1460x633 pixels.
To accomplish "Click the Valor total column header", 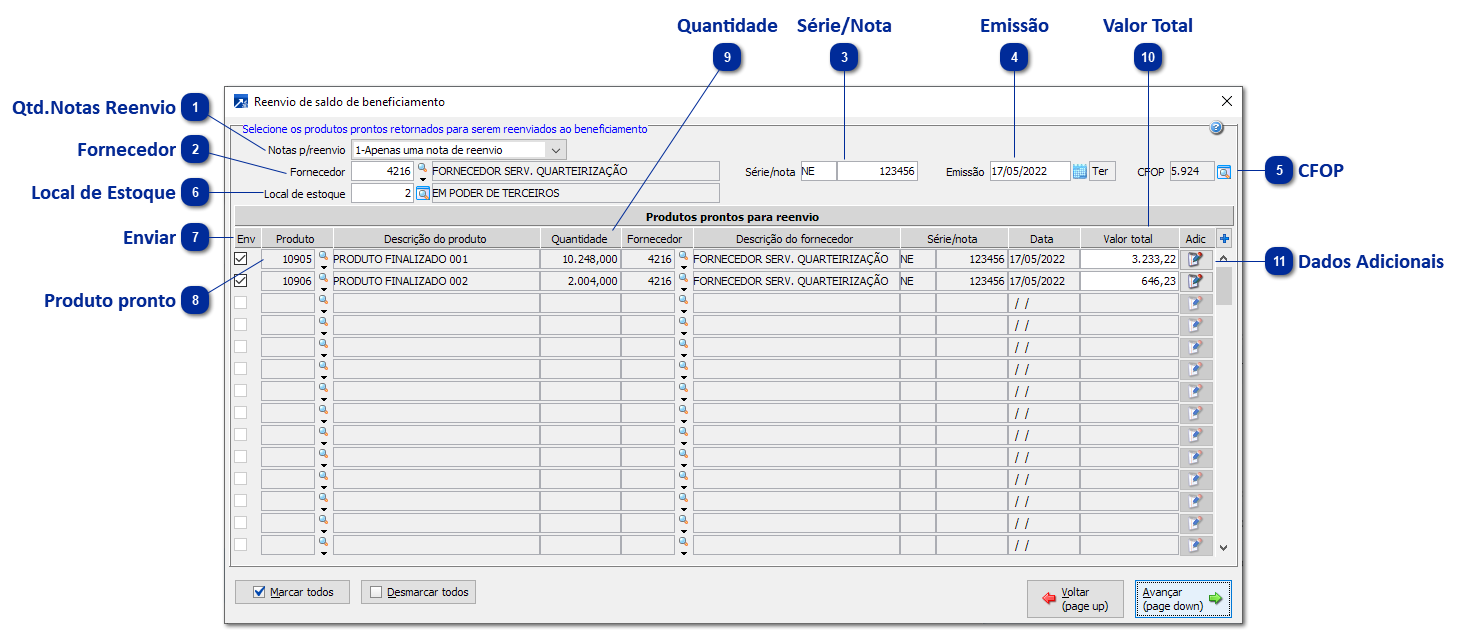I will coord(1128,239).
